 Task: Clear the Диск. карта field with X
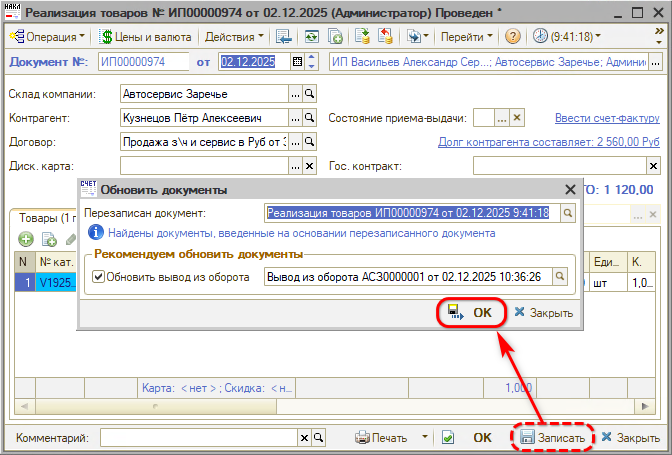[x=310, y=166]
